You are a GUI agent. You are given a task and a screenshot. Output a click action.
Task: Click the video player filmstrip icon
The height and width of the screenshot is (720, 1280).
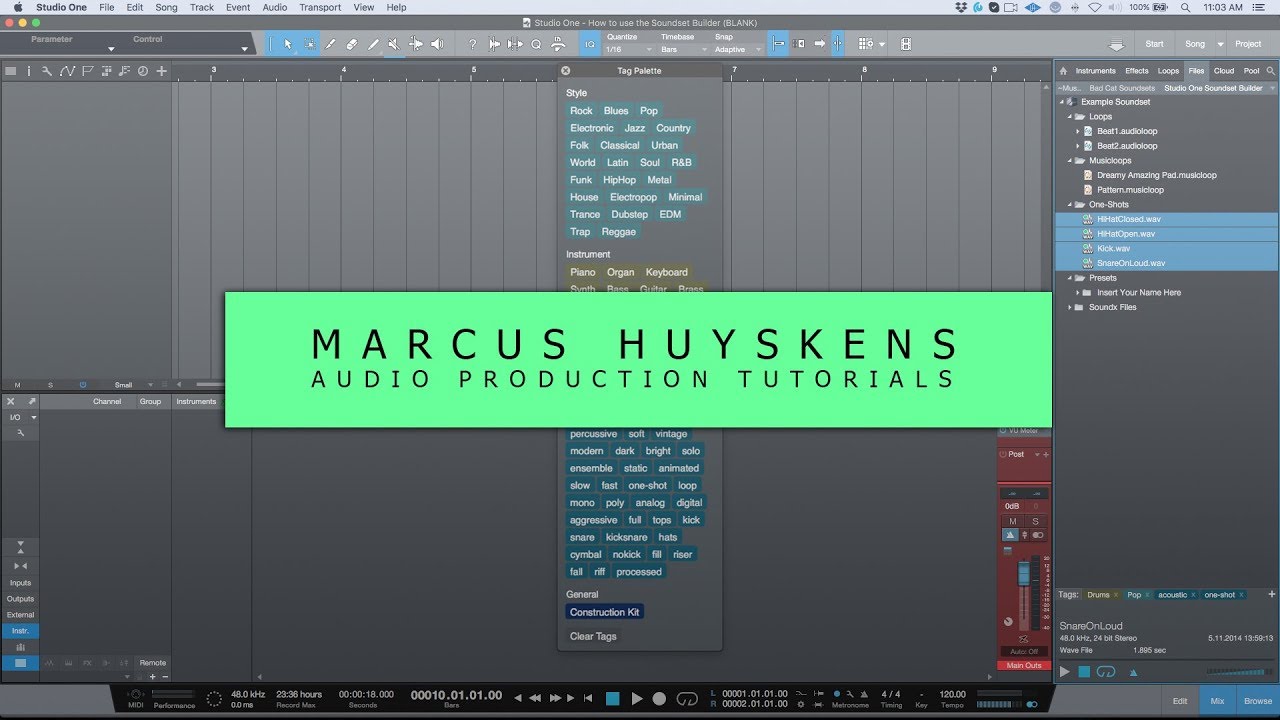pyautogui.click(x=906, y=44)
